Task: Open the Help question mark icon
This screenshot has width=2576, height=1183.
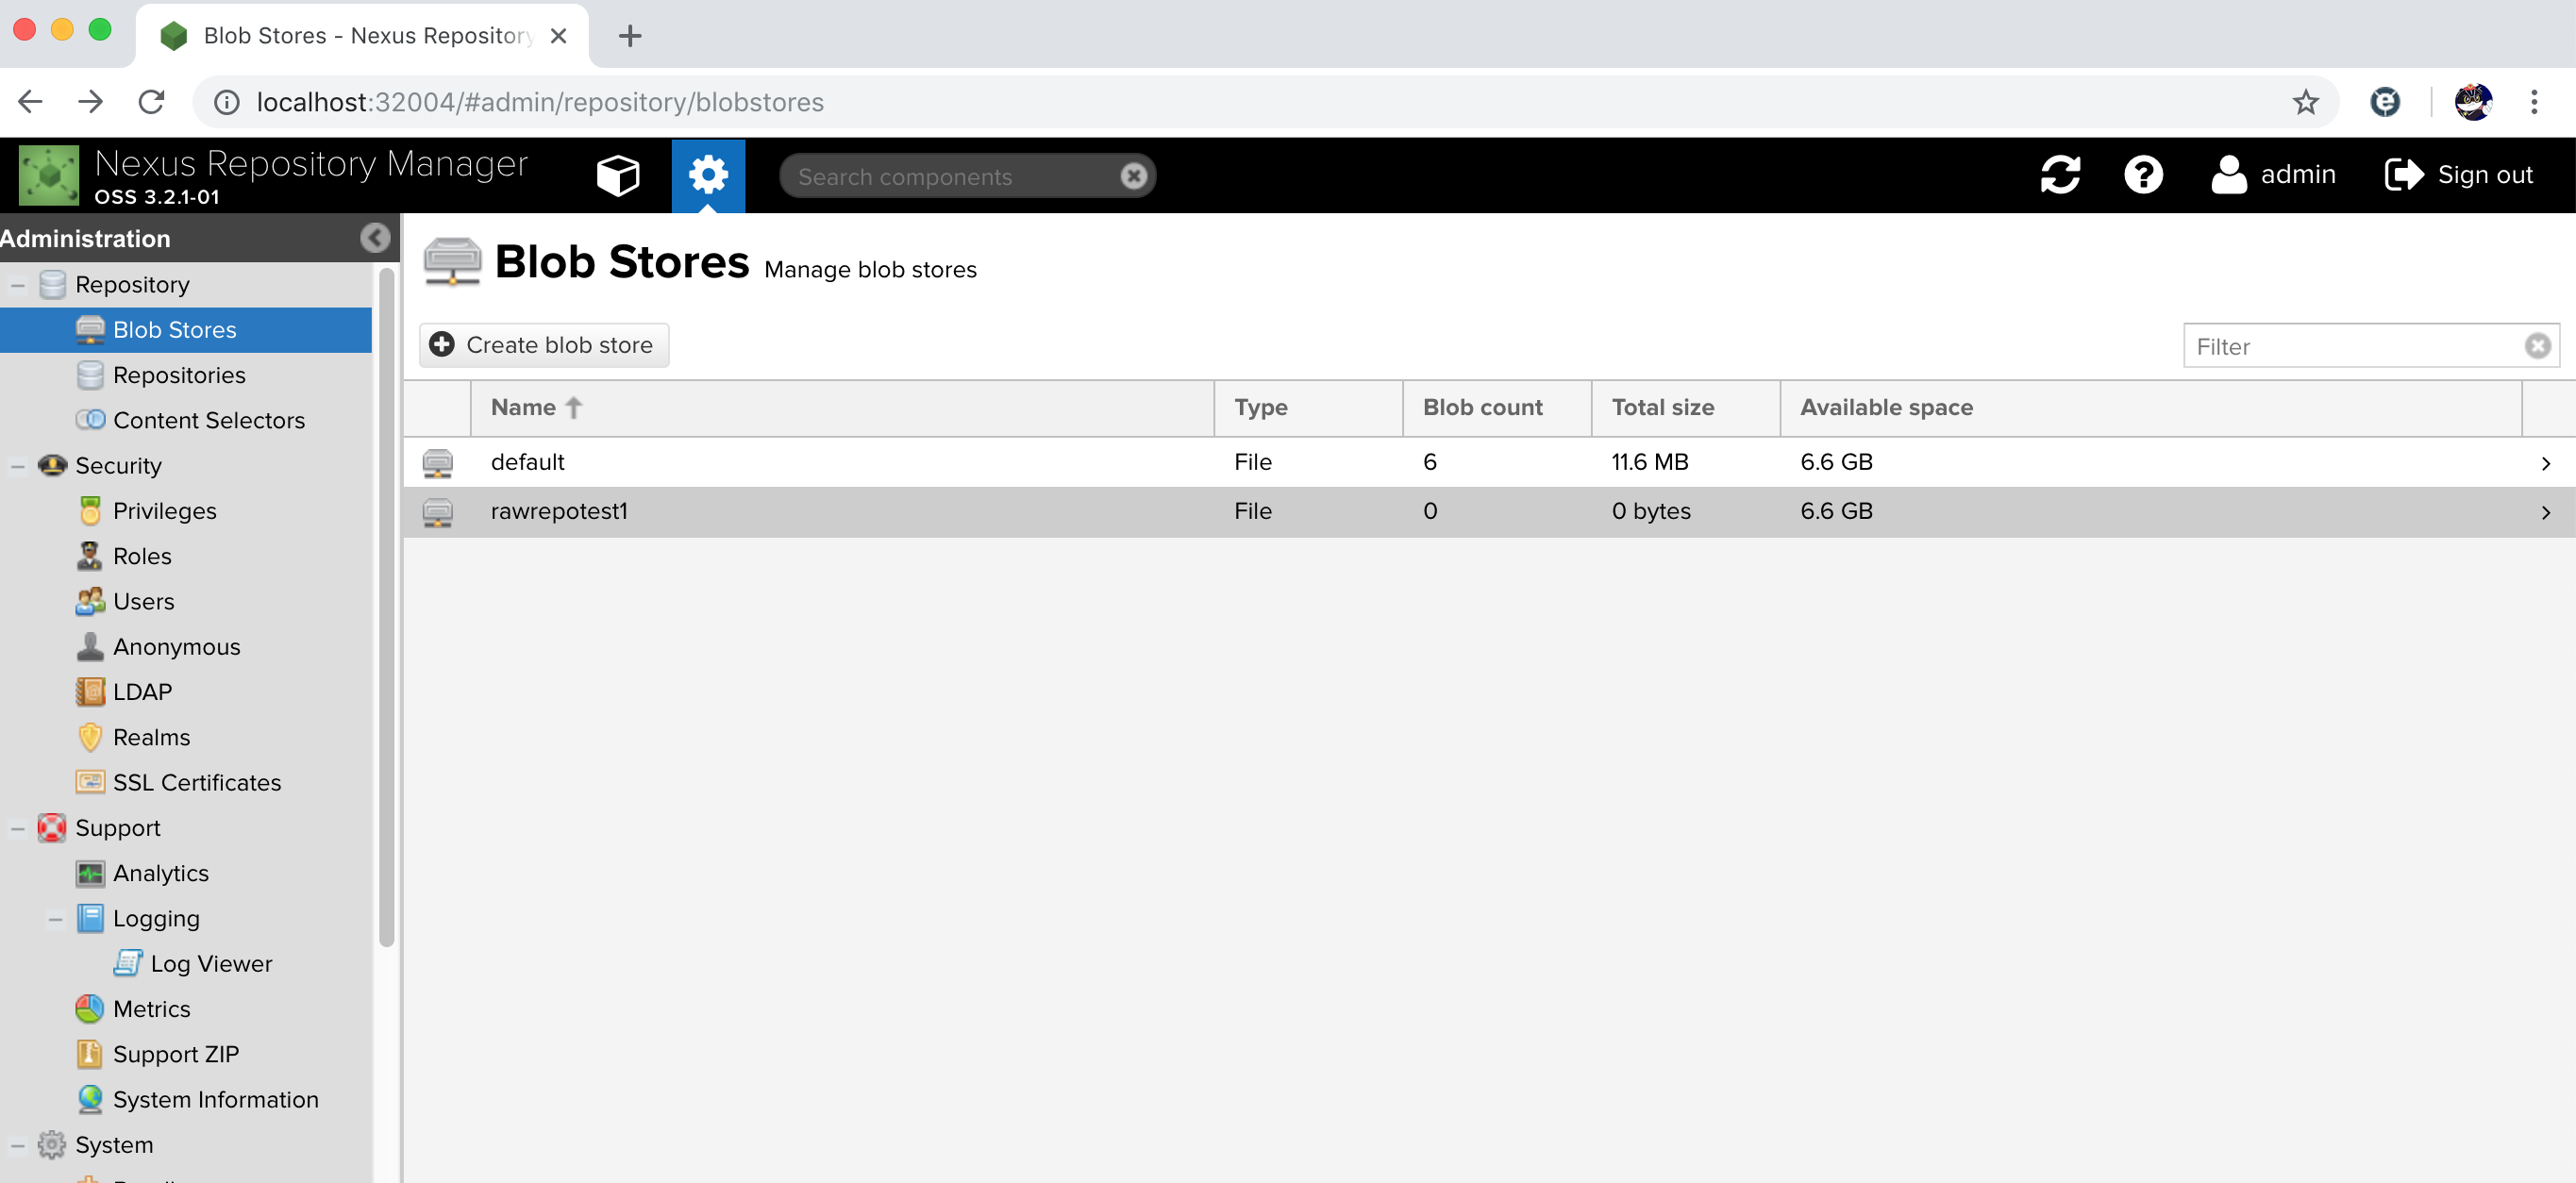Action: (x=2143, y=175)
